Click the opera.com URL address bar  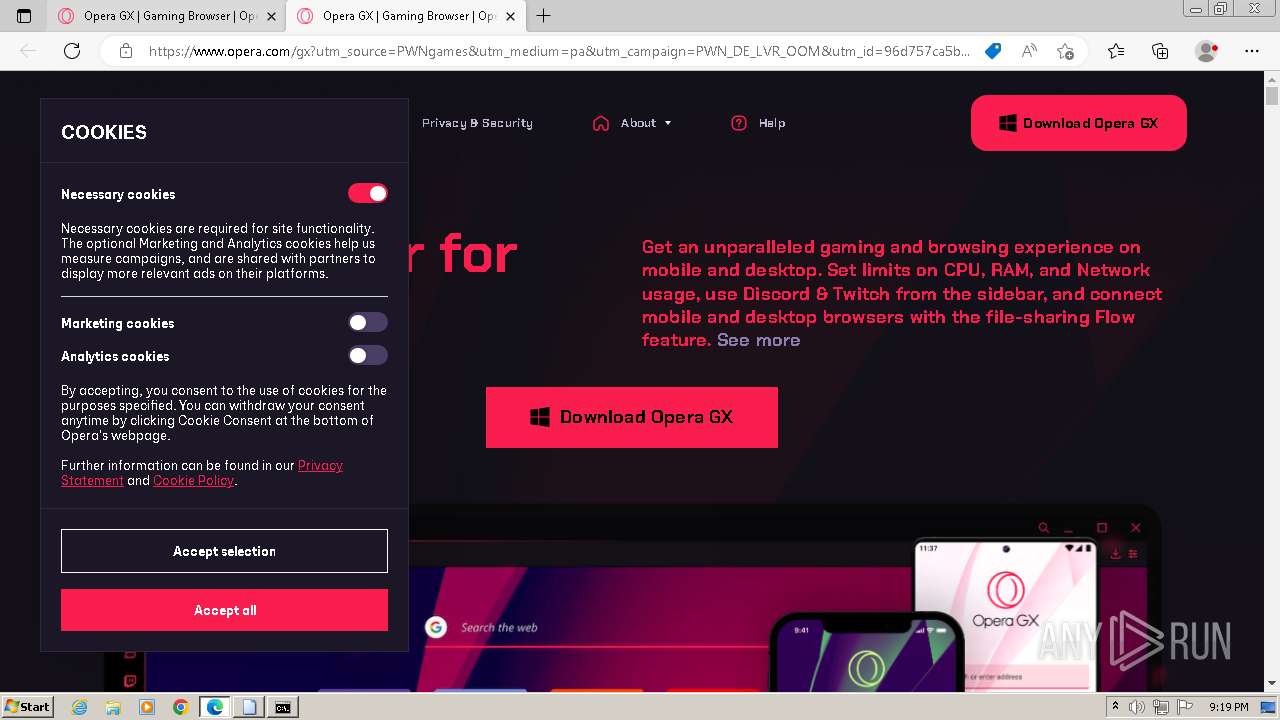(x=558, y=51)
